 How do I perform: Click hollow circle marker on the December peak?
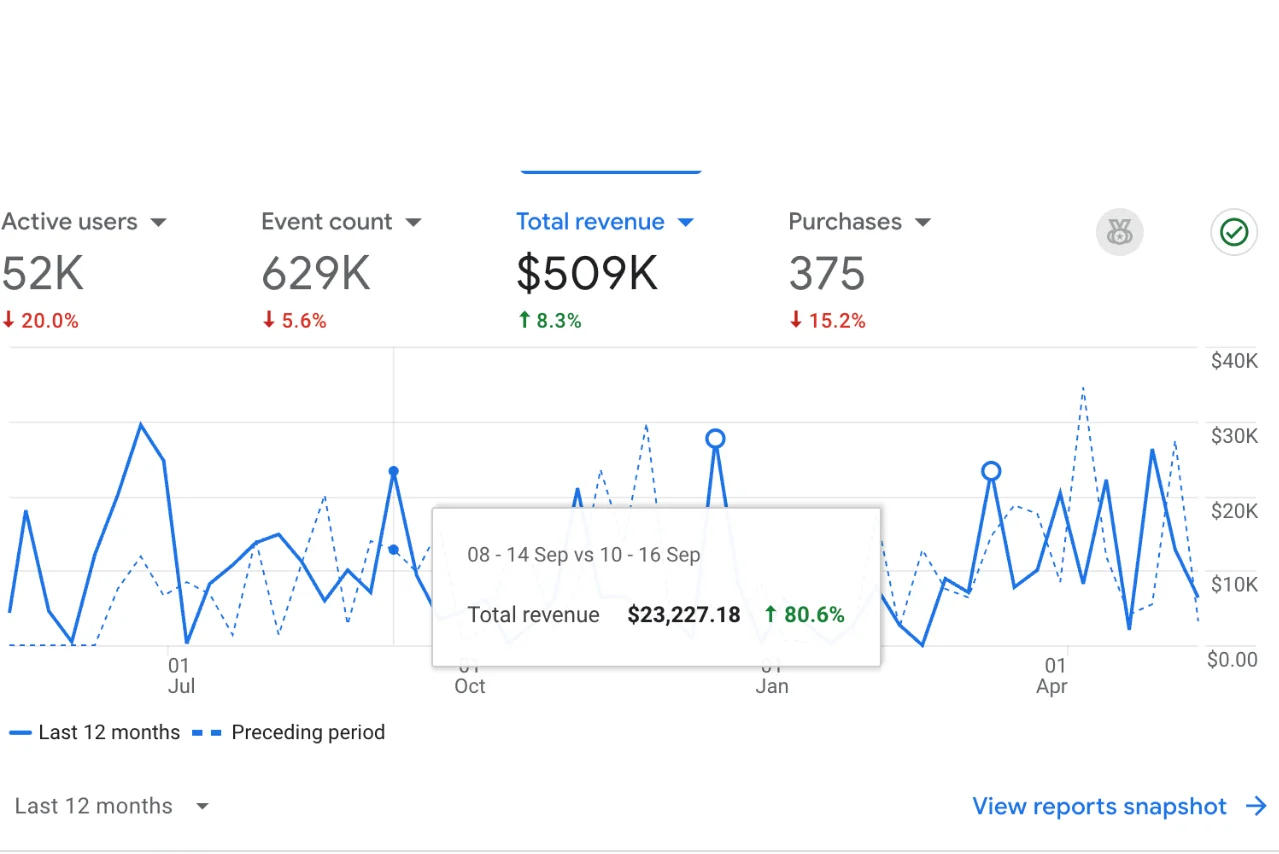pyautogui.click(x=715, y=438)
